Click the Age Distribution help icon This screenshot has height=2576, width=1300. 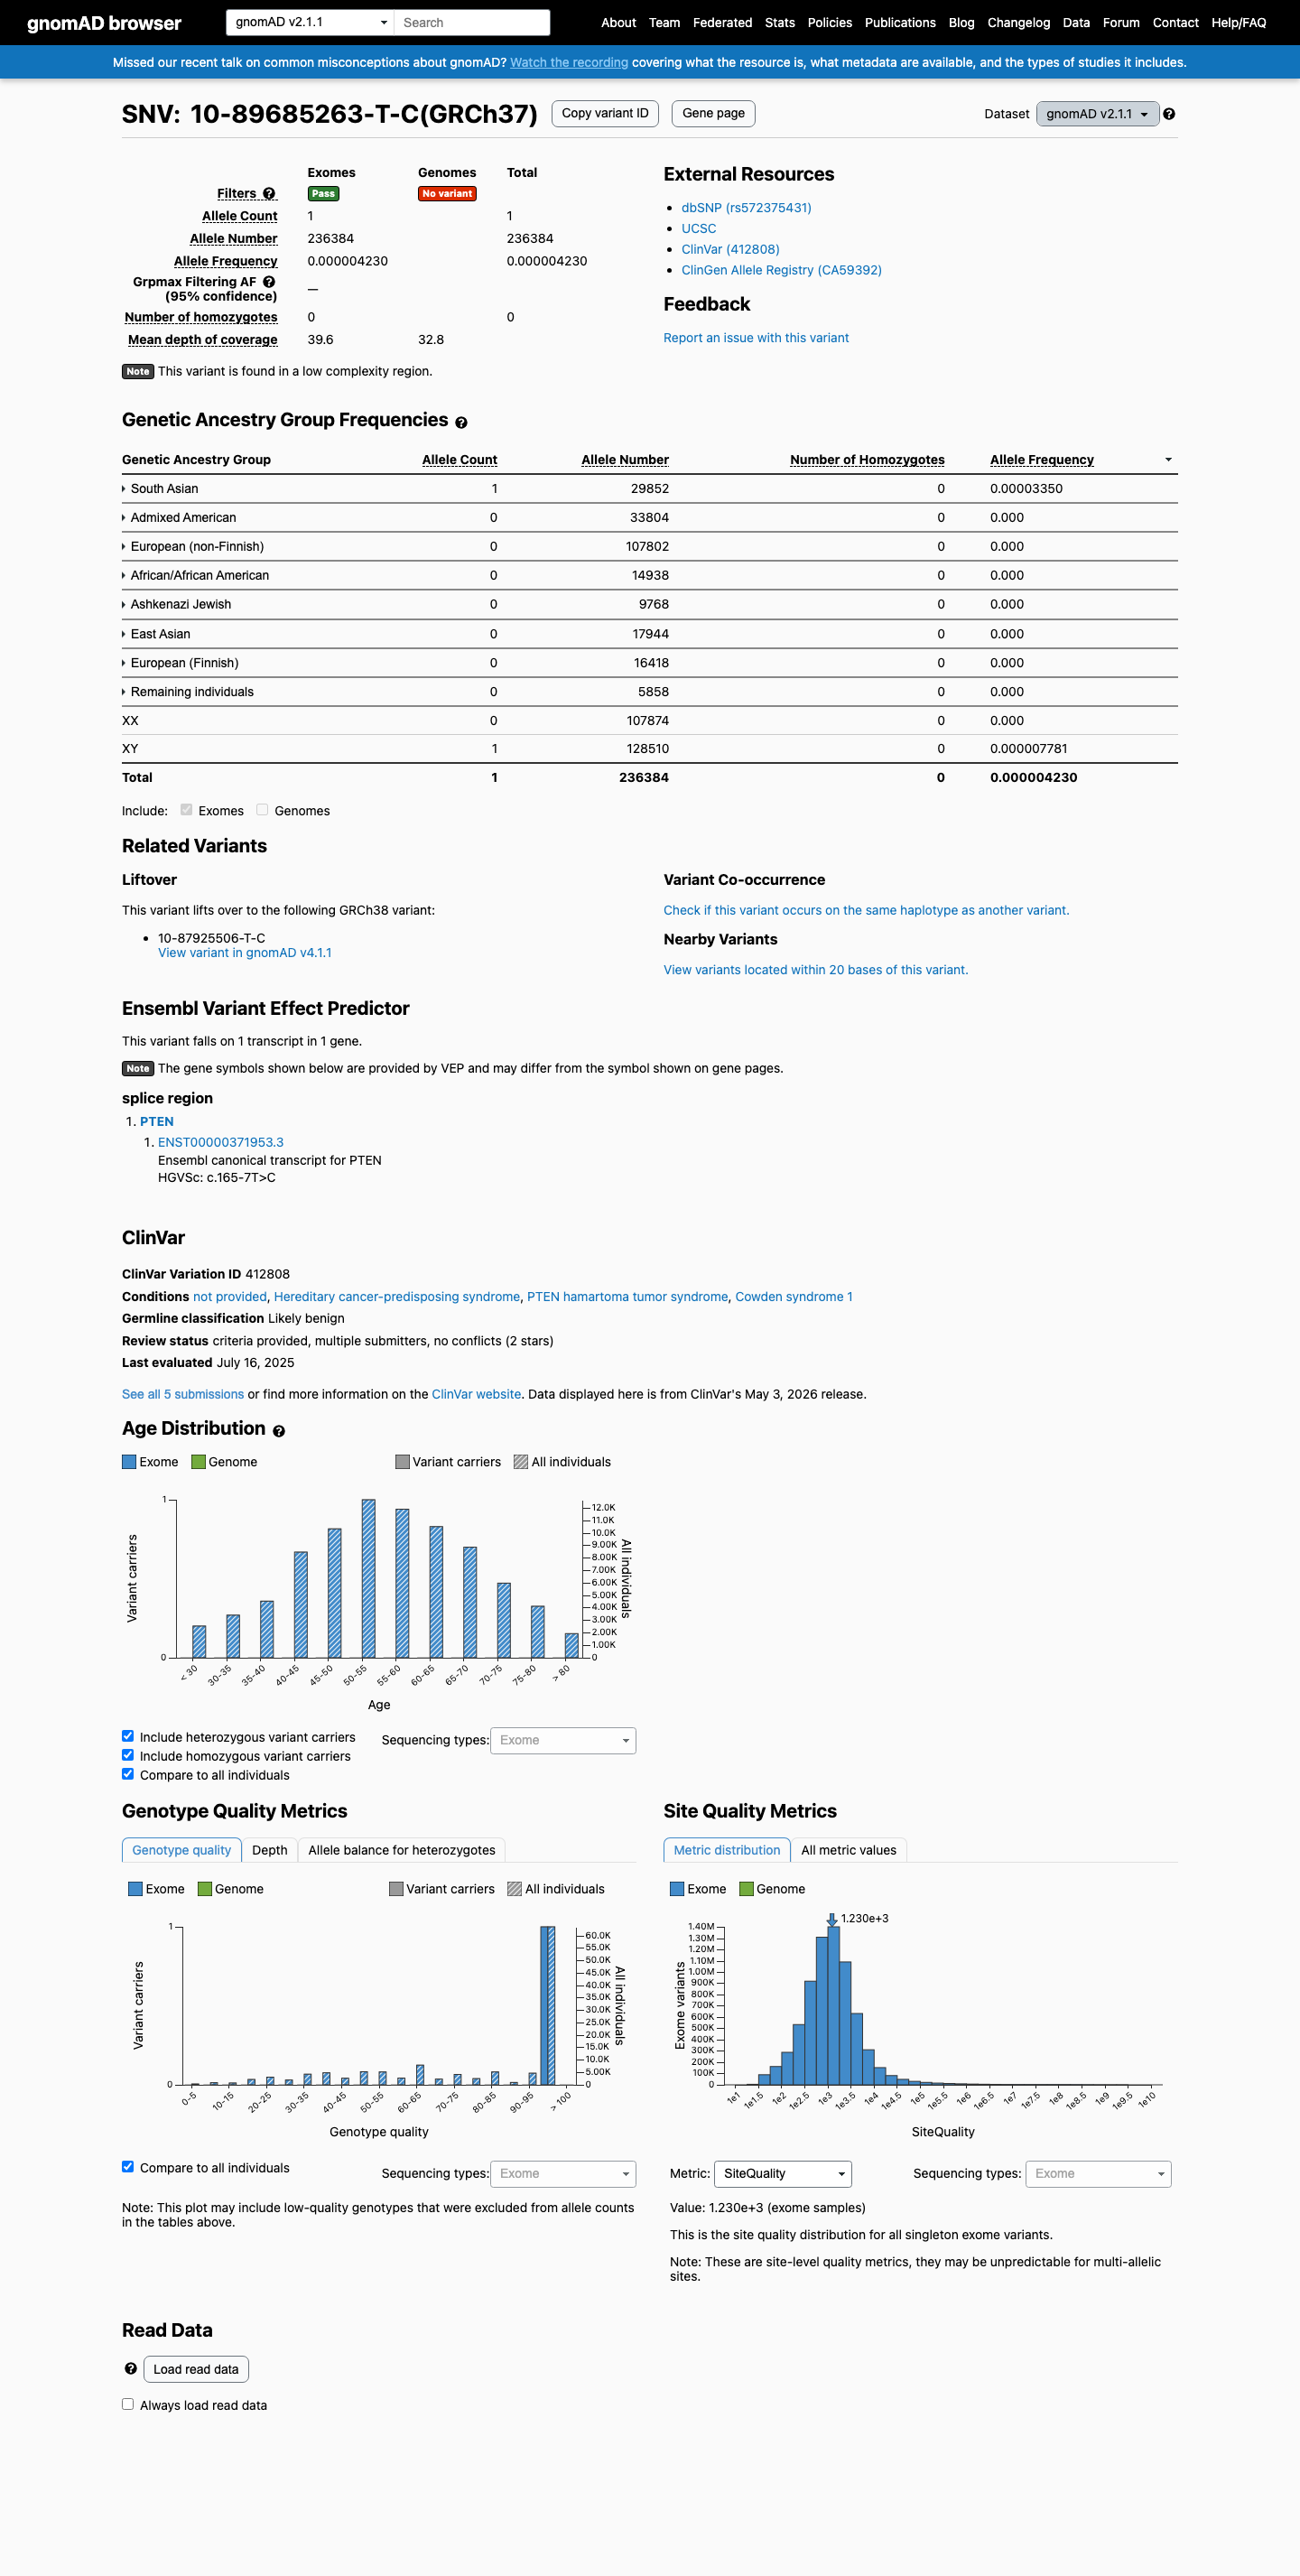pos(279,1431)
